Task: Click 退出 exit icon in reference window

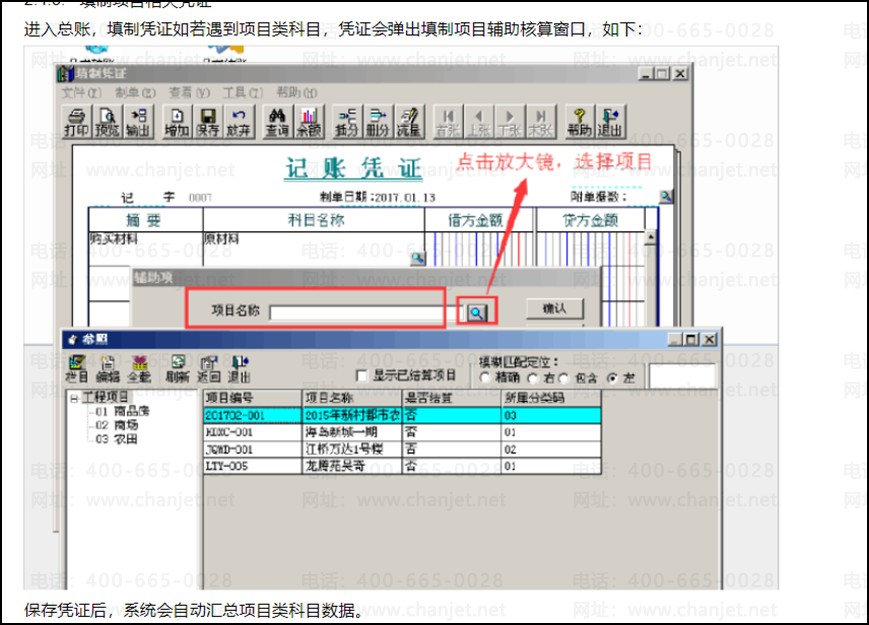Action: [x=239, y=370]
